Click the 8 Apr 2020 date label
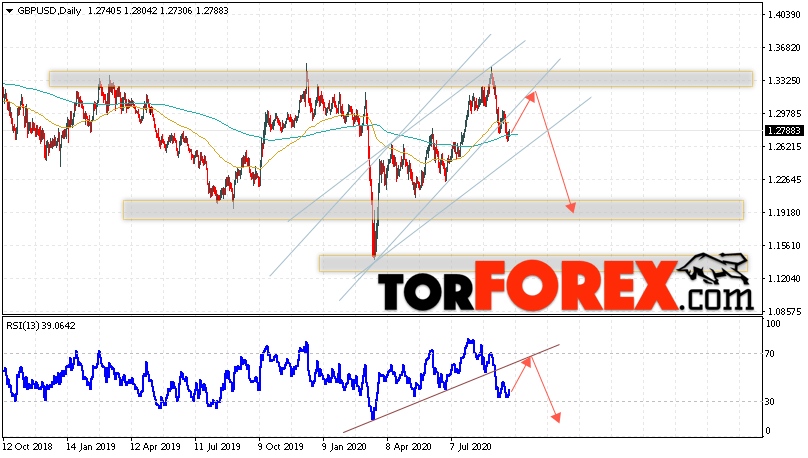808x458 pixels. 409,447
